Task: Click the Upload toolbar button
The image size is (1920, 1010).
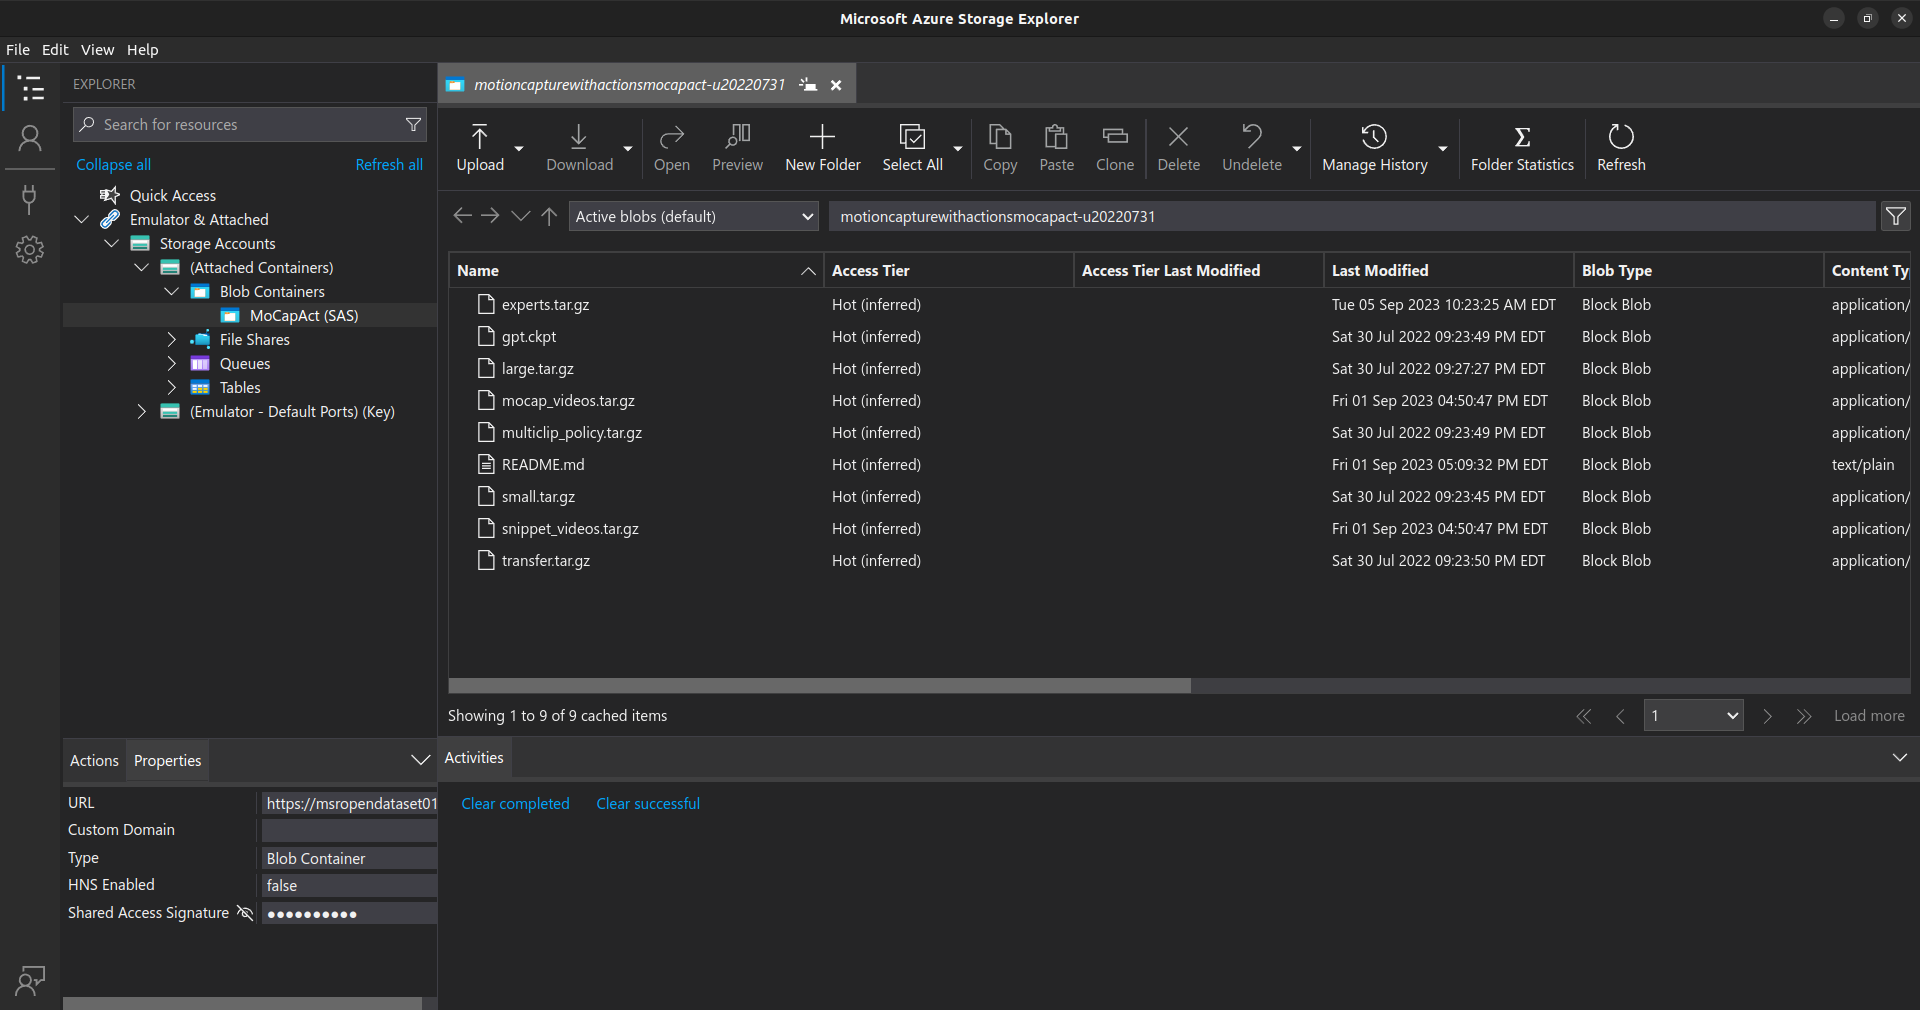Action: point(480,148)
